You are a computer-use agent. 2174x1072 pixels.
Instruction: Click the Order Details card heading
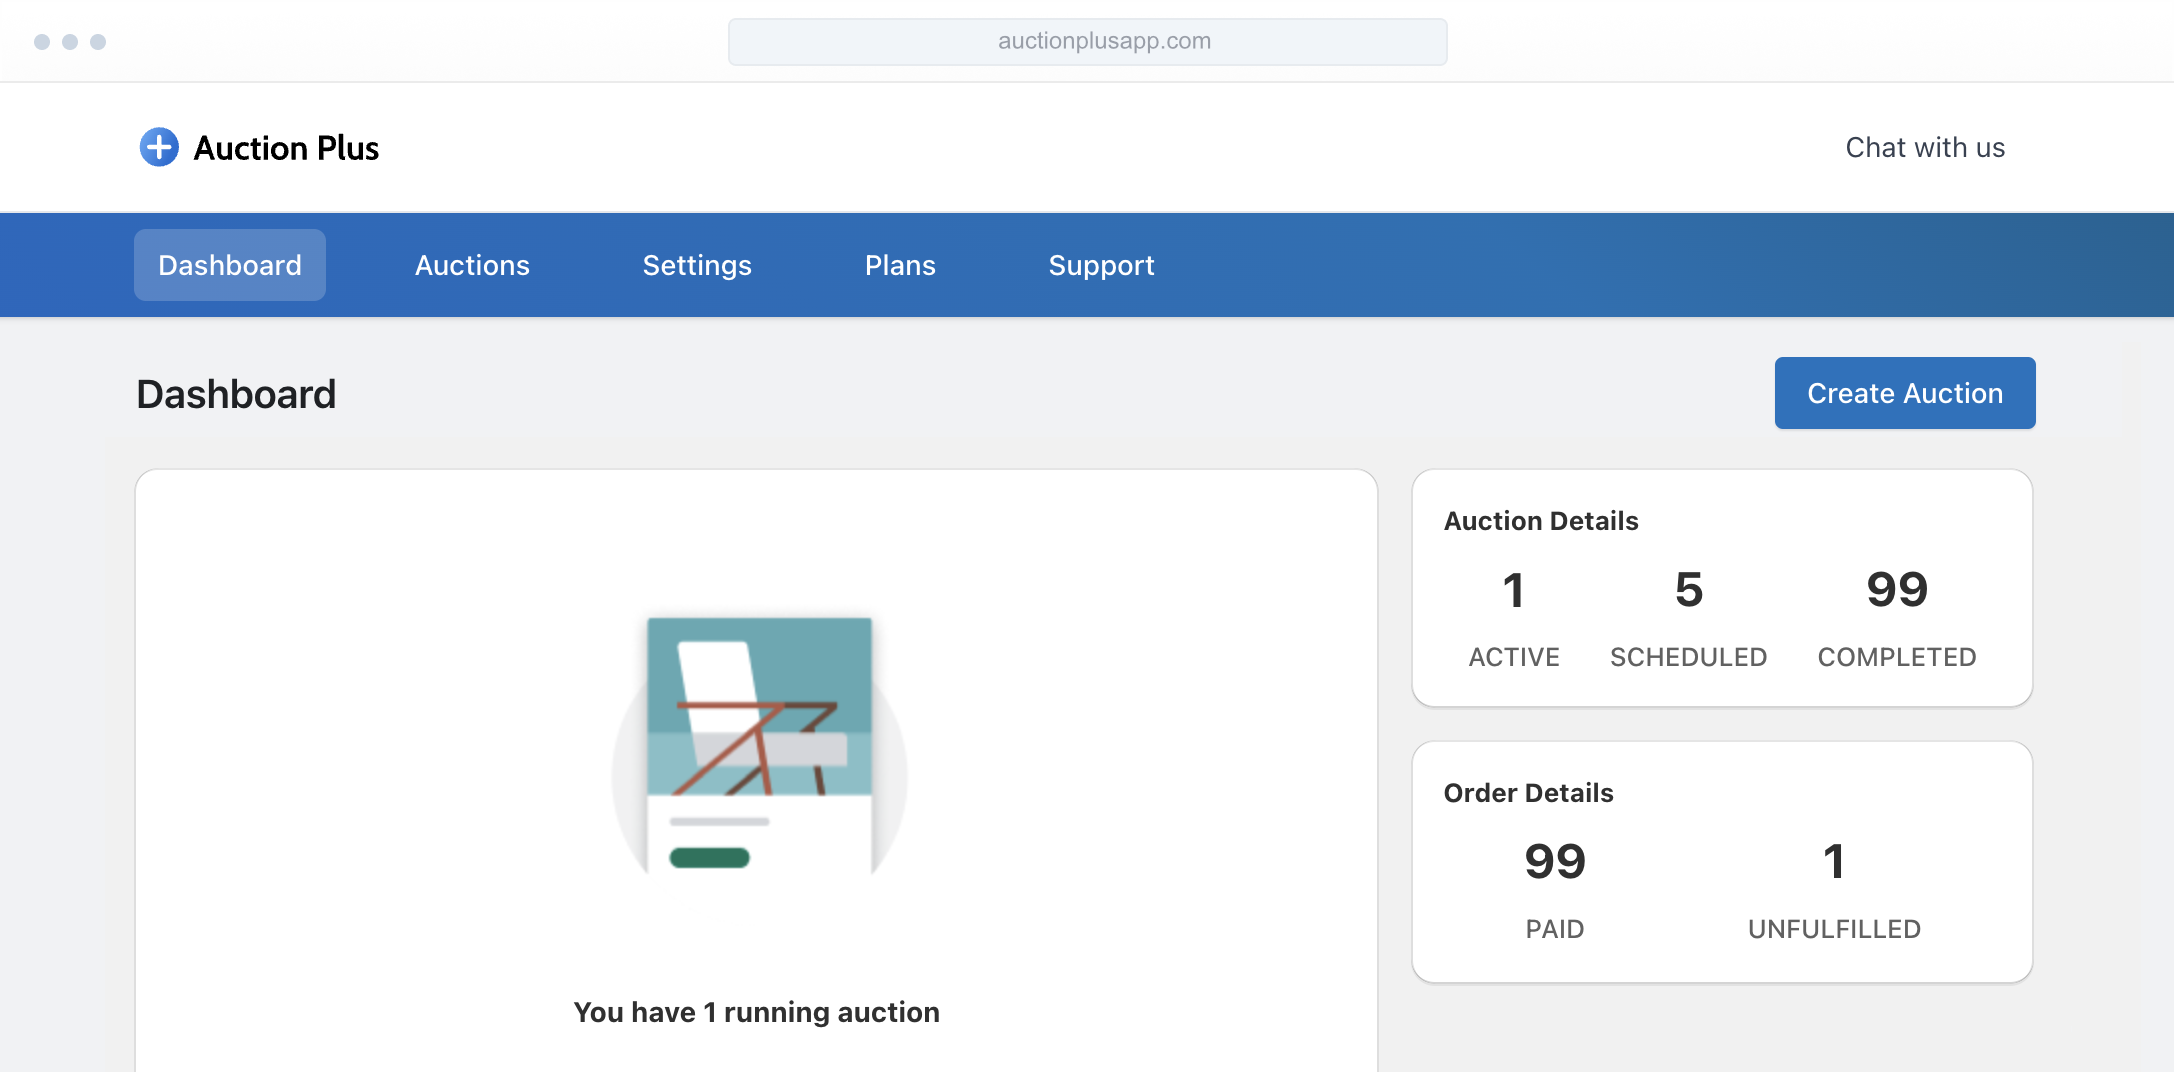pyautogui.click(x=1528, y=793)
